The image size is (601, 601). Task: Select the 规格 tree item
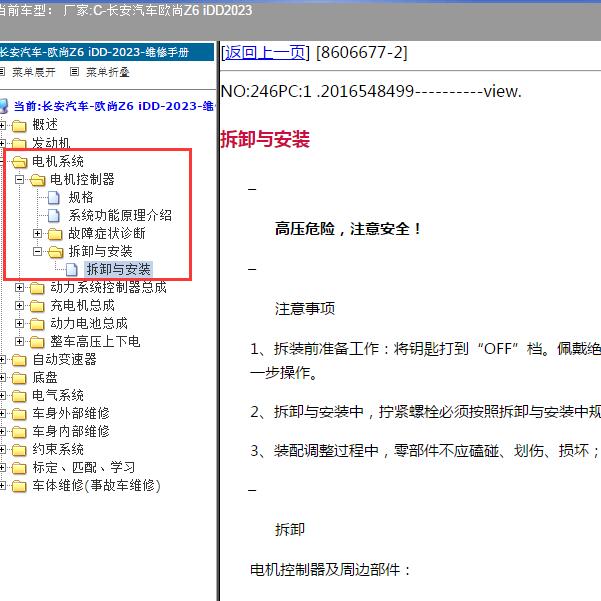(x=81, y=197)
